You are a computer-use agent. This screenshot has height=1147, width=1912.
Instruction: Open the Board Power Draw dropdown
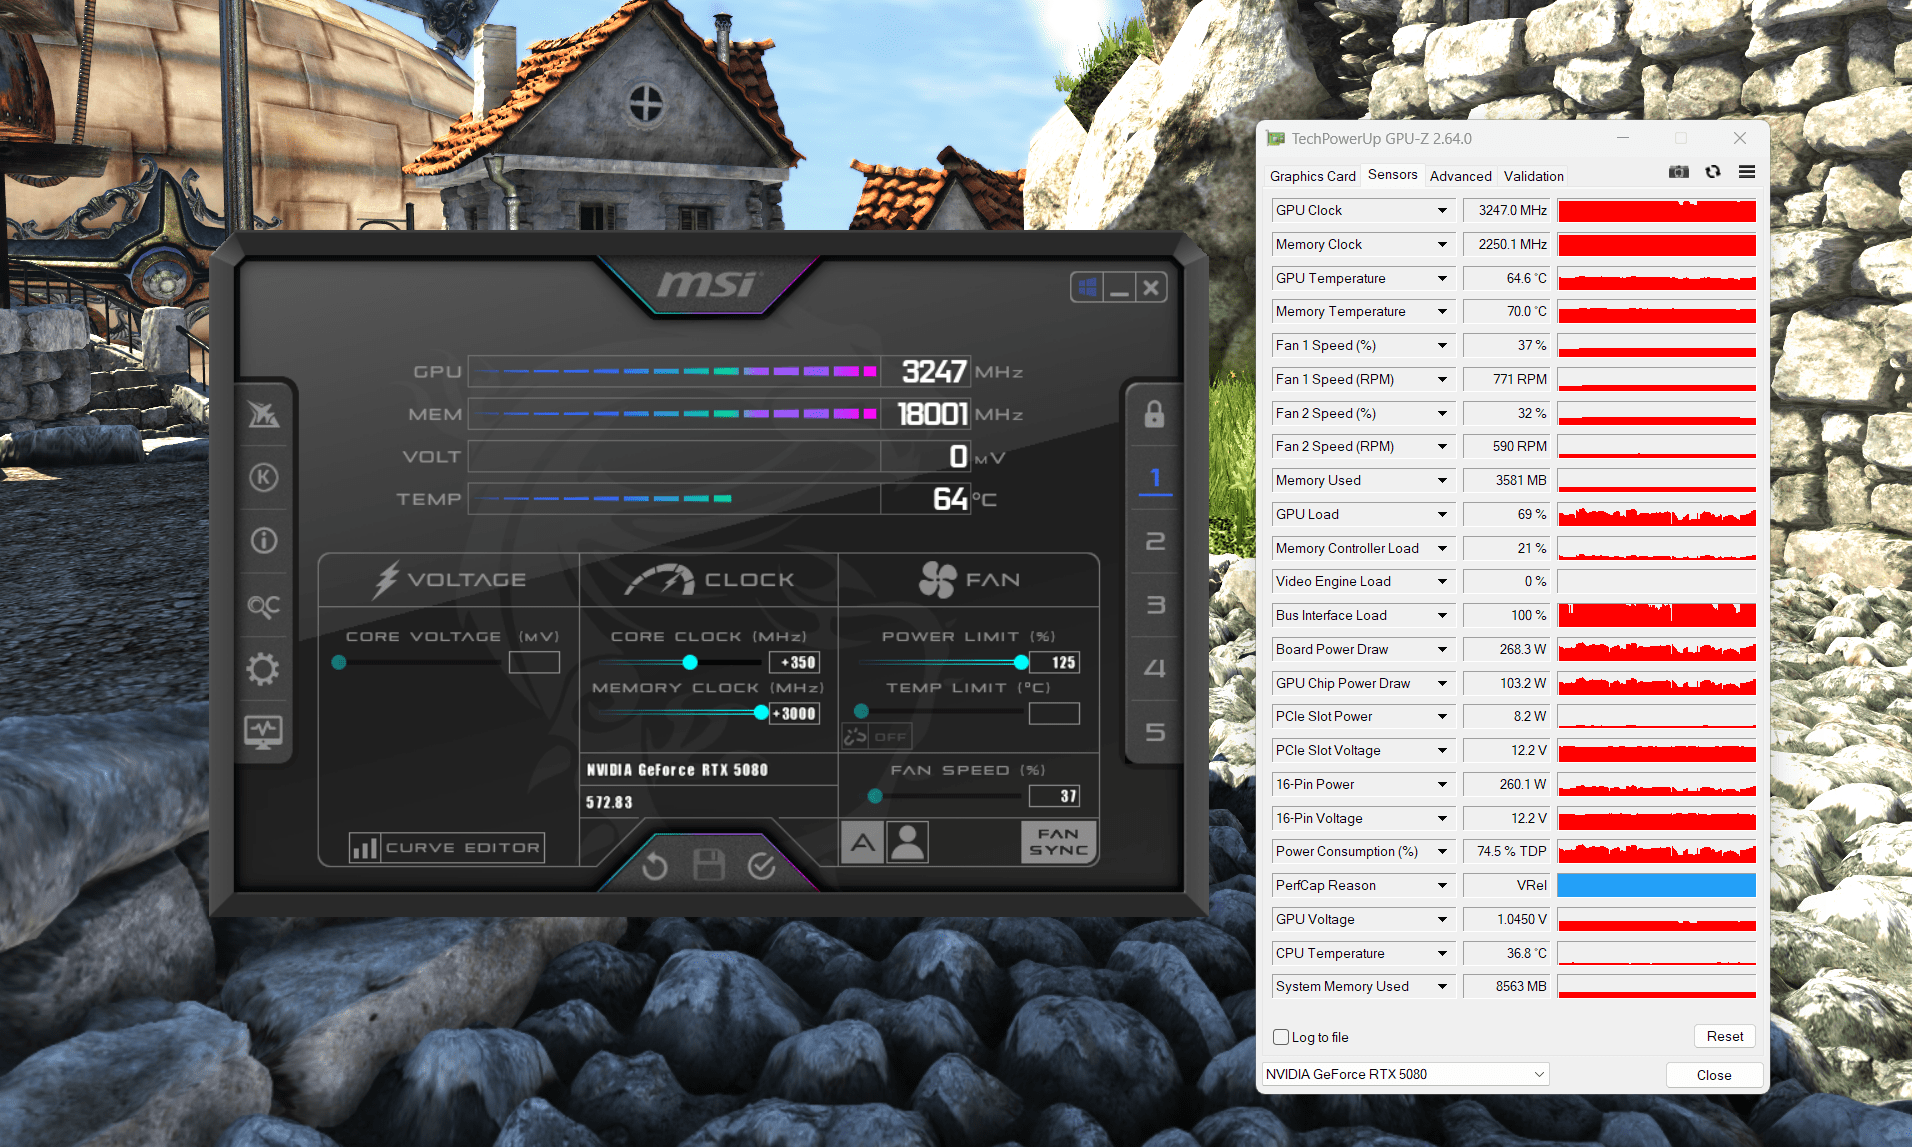coord(1442,650)
